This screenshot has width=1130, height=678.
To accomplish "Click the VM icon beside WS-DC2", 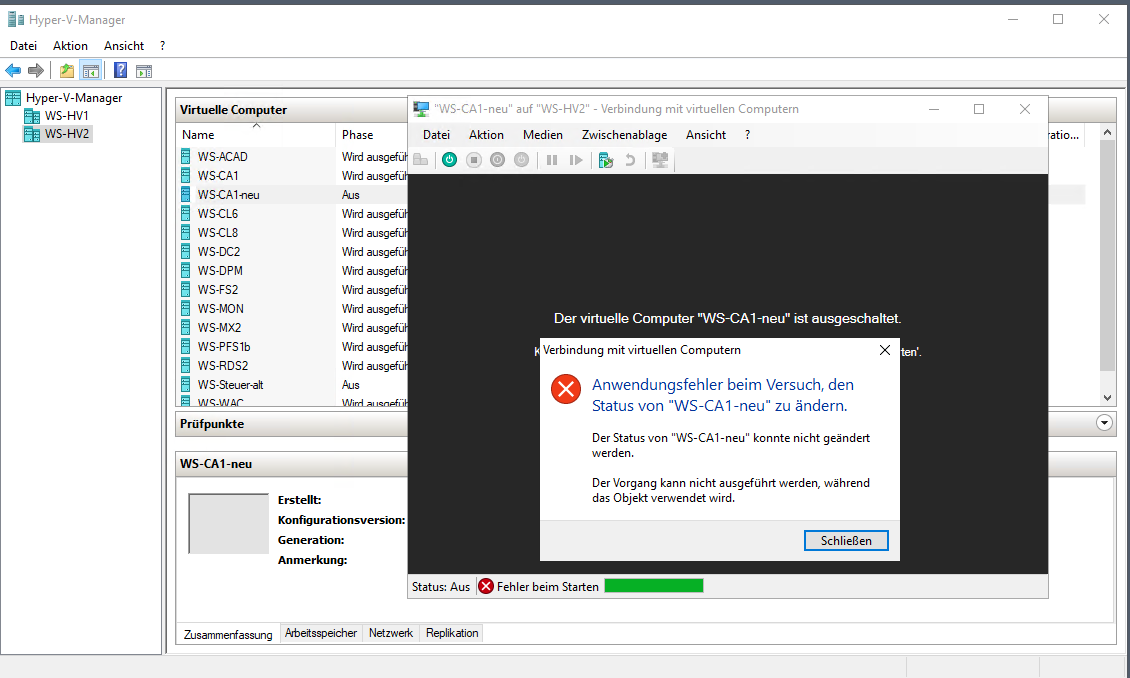I will 186,251.
